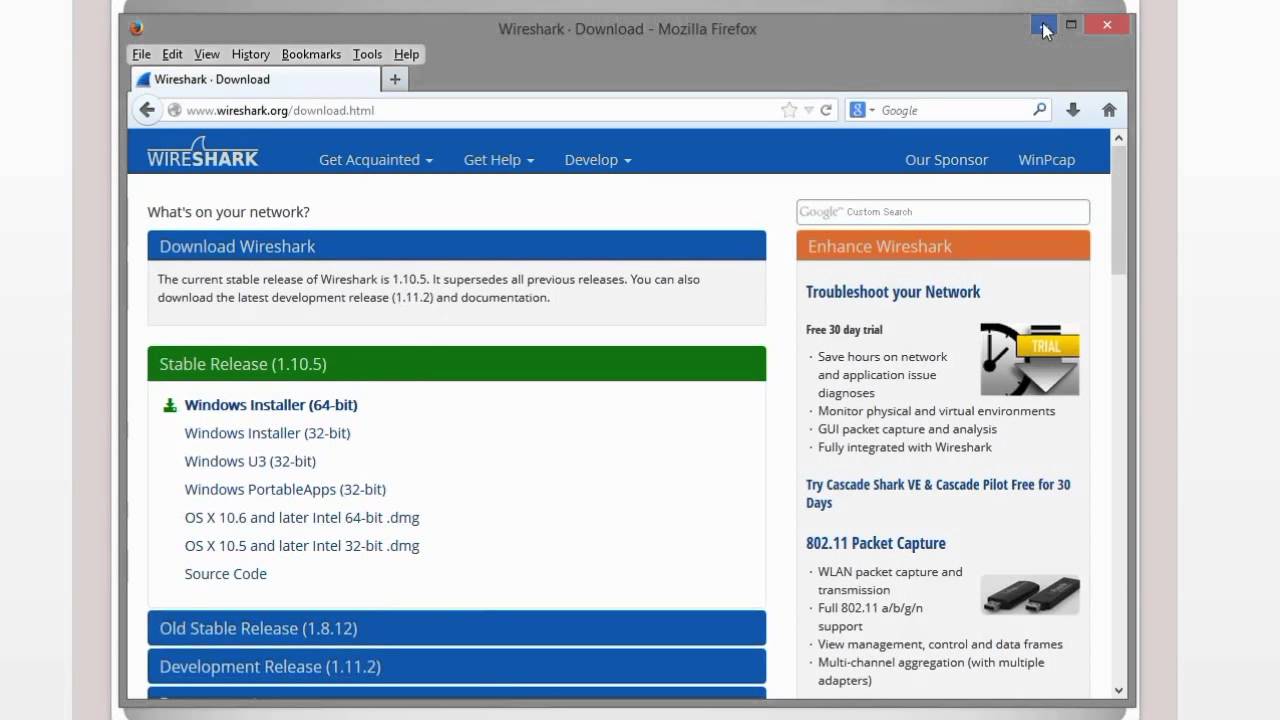The width and height of the screenshot is (1280, 720).
Task: Open the Firefox downloads arrow icon
Action: (x=1073, y=110)
